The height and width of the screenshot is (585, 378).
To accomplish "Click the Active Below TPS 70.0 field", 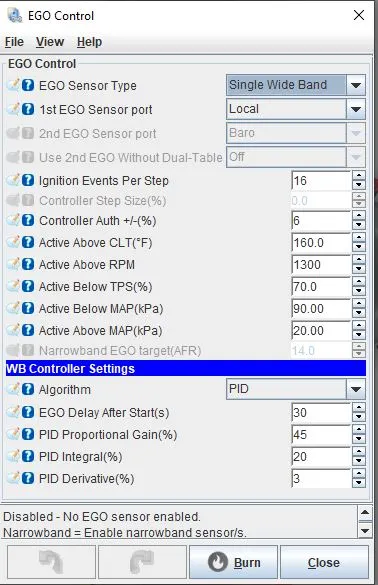I will [x=321, y=287].
